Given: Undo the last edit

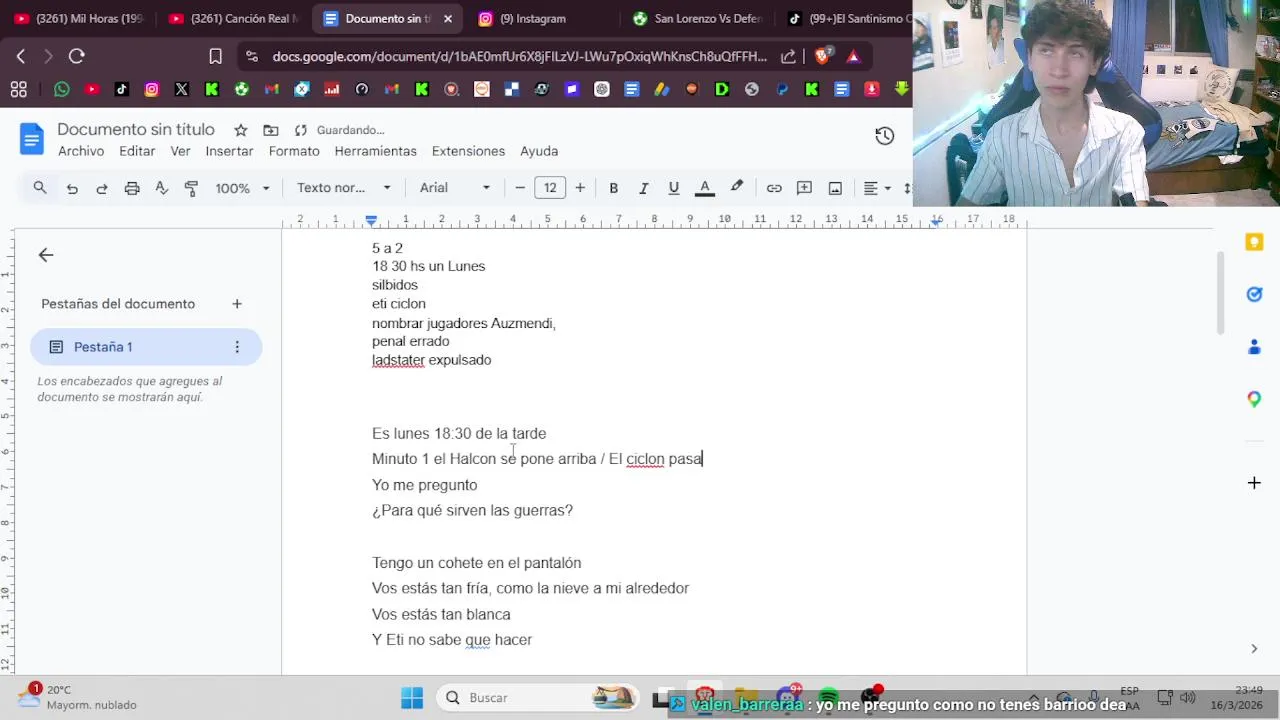Looking at the screenshot, I should [72, 188].
